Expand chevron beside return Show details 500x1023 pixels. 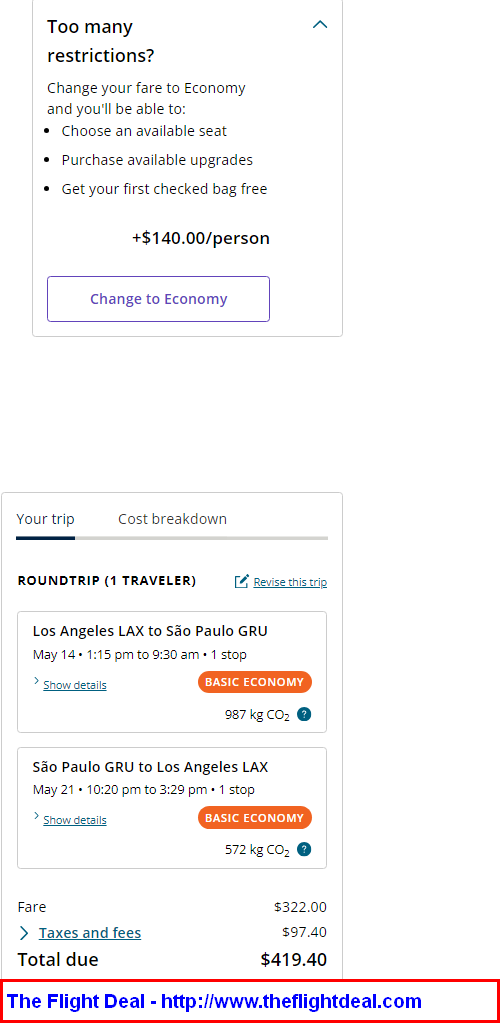coord(37,816)
